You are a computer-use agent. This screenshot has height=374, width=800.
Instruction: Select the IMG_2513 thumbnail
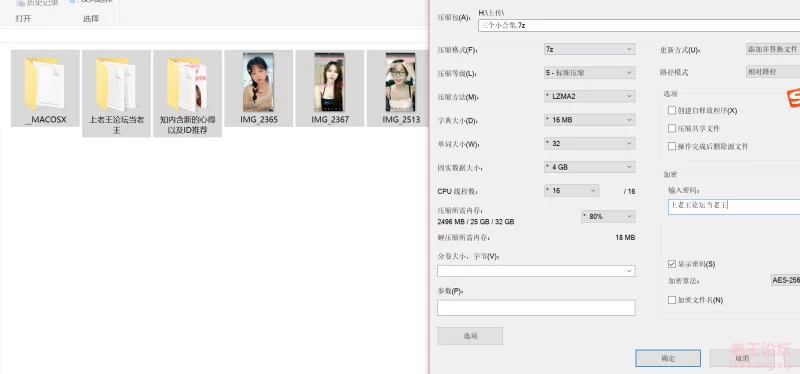coord(401,82)
